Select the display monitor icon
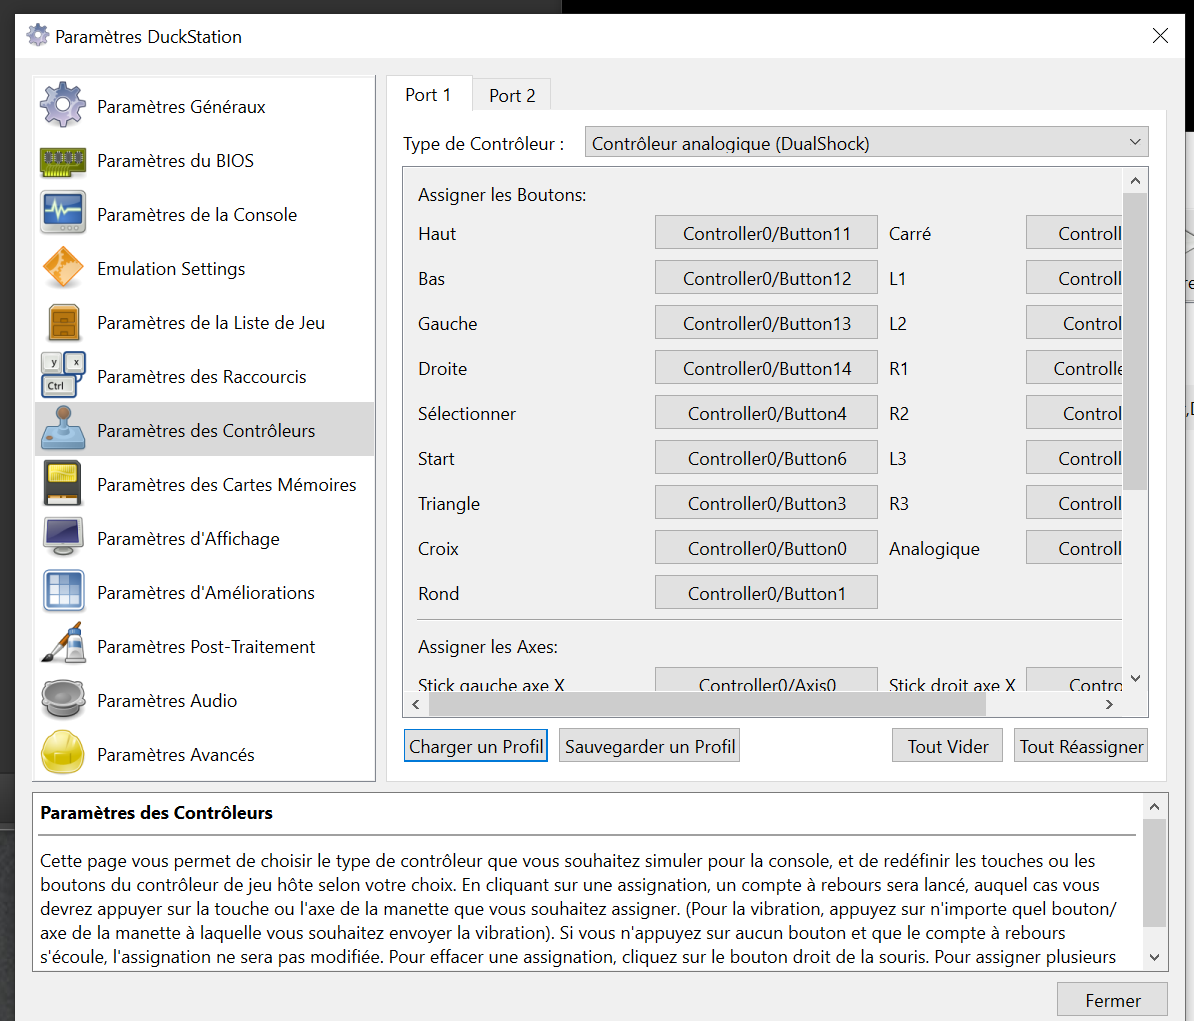The height and width of the screenshot is (1021, 1194). click(x=63, y=538)
